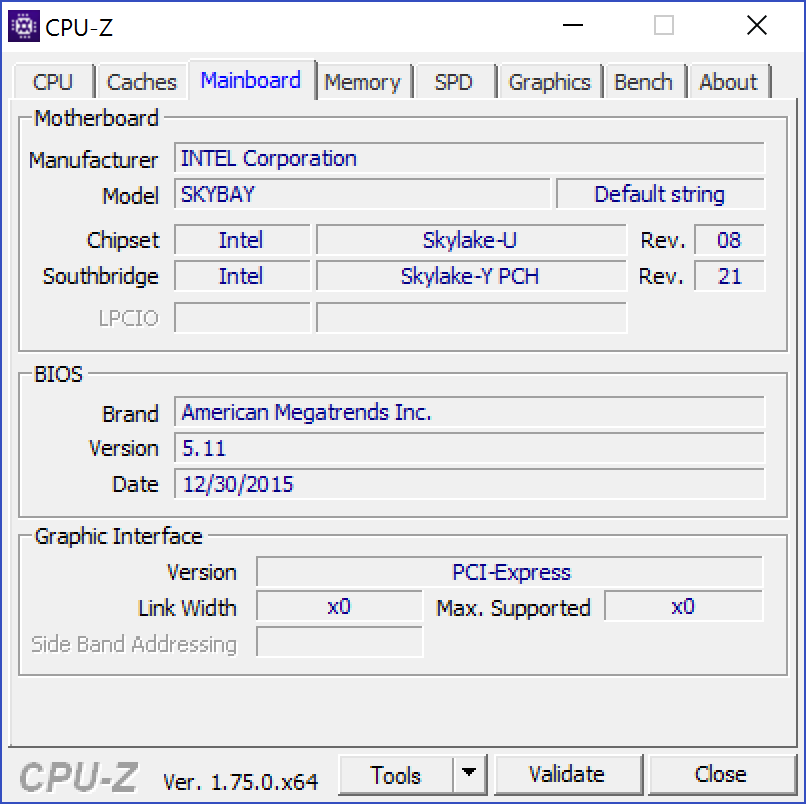The width and height of the screenshot is (806, 804).
Task: Go to the Memory tab
Action: [x=363, y=82]
